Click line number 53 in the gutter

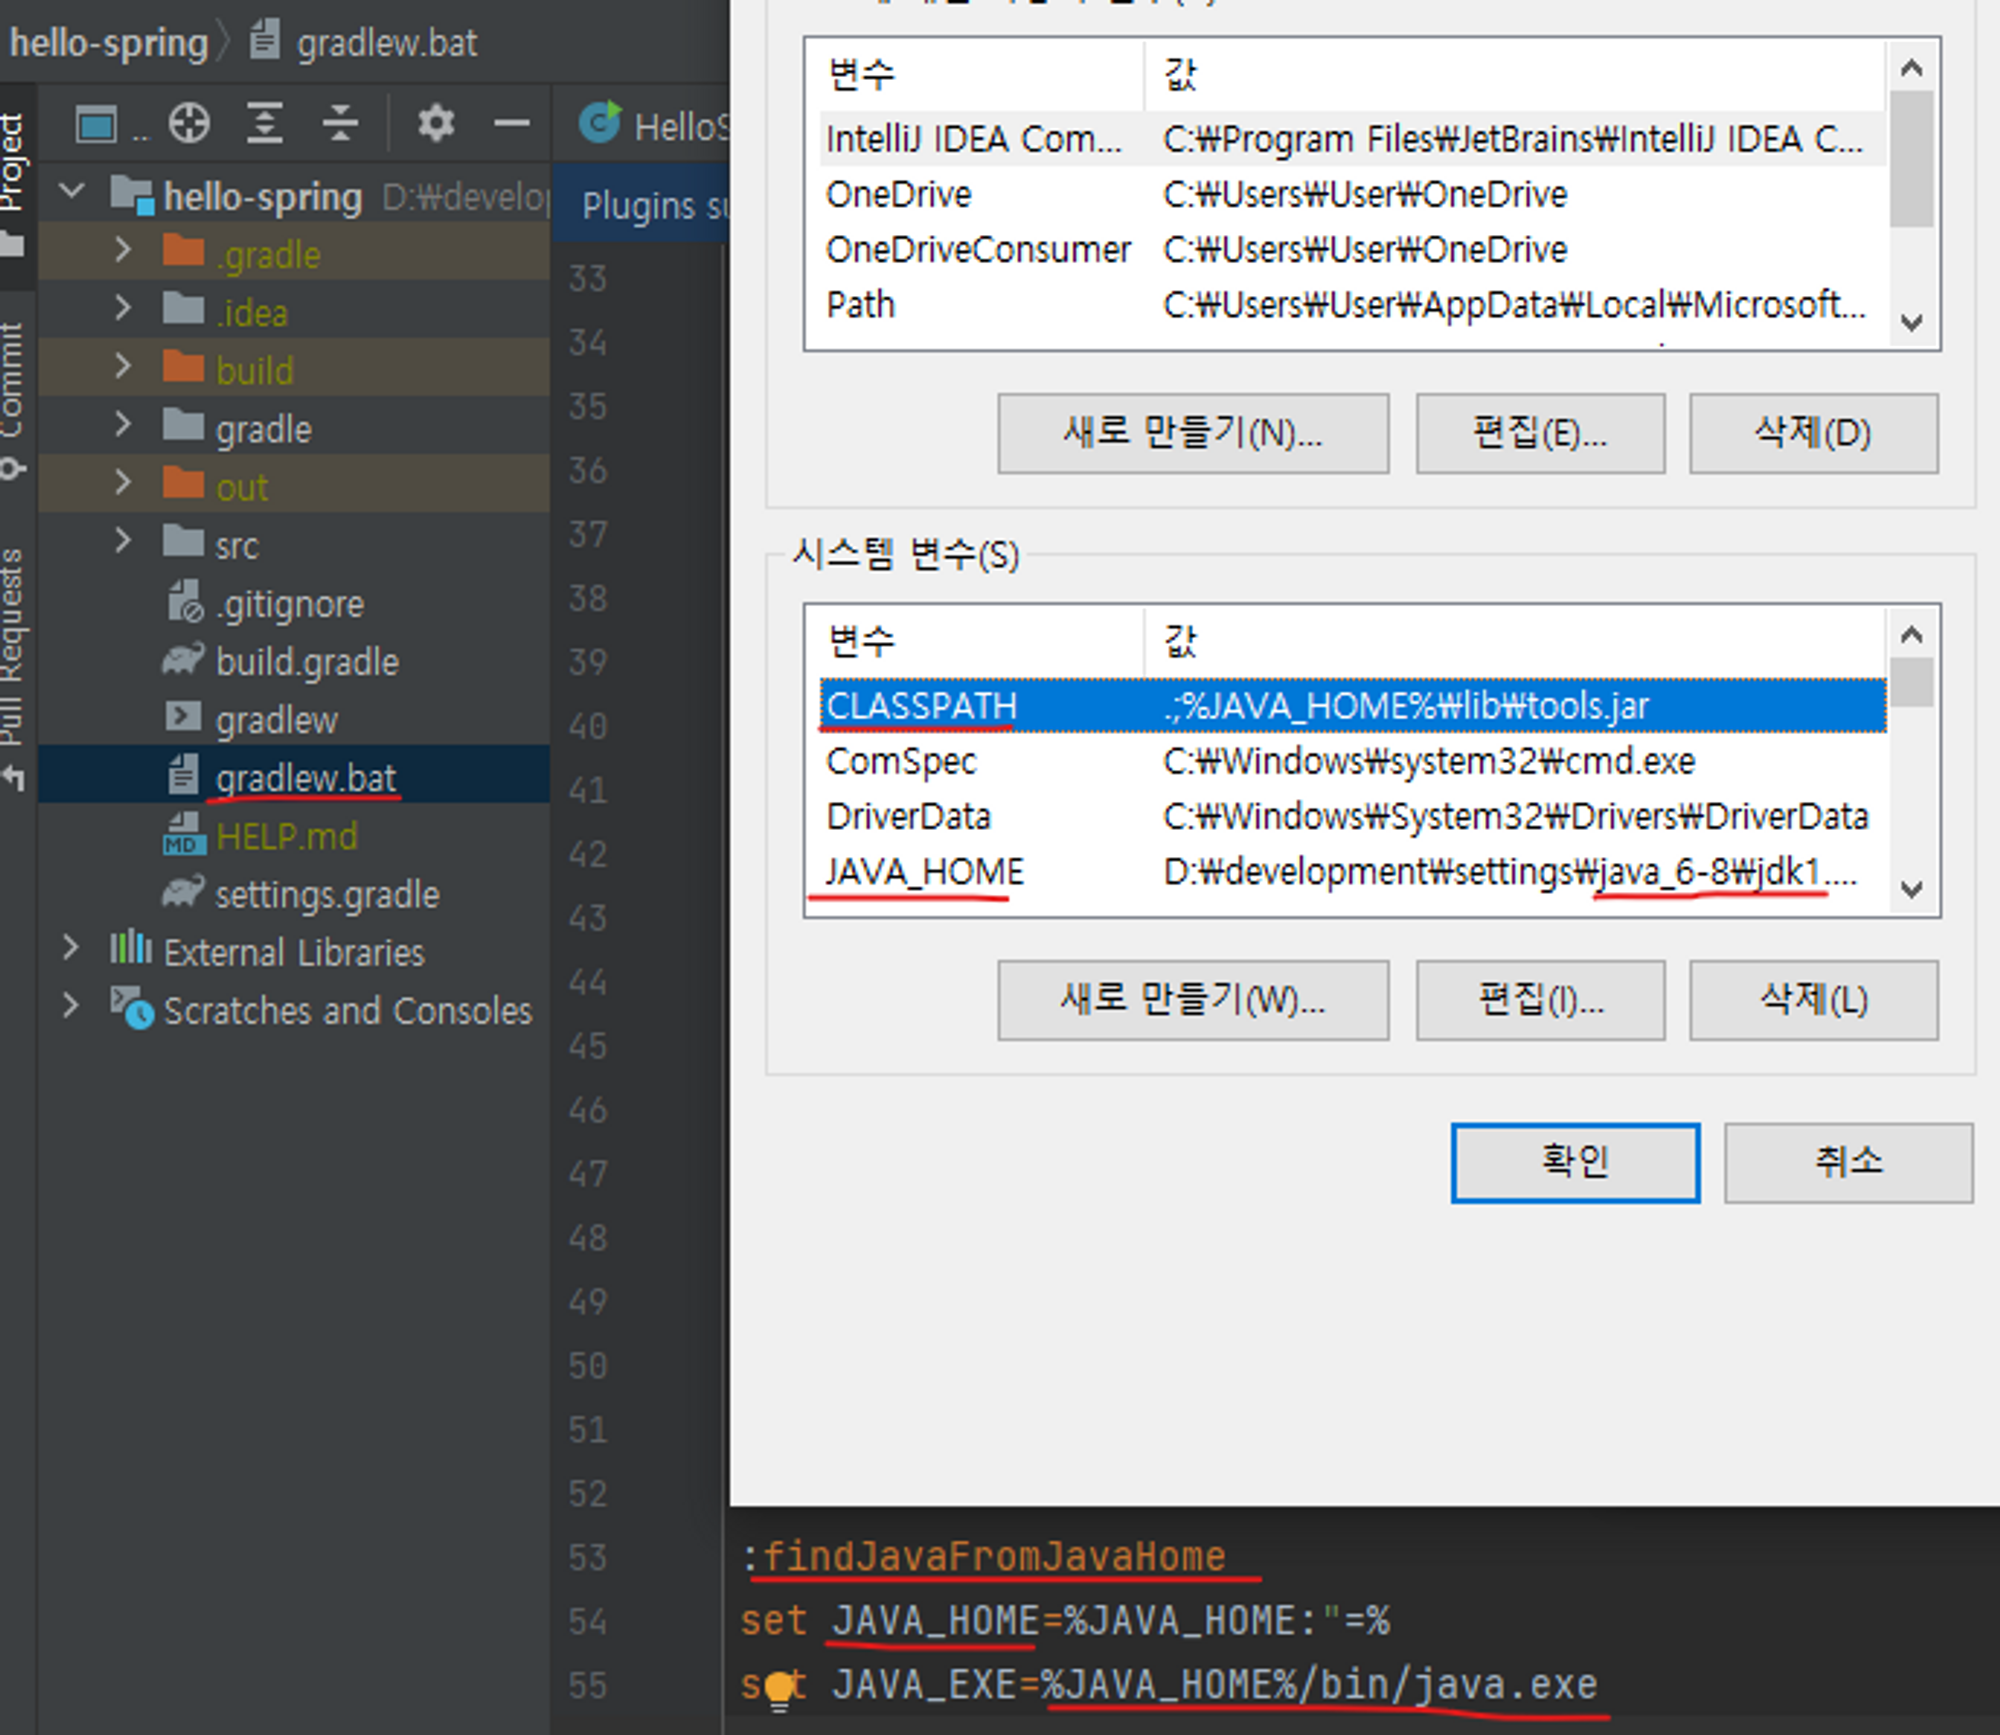(x=588, y=1556)
